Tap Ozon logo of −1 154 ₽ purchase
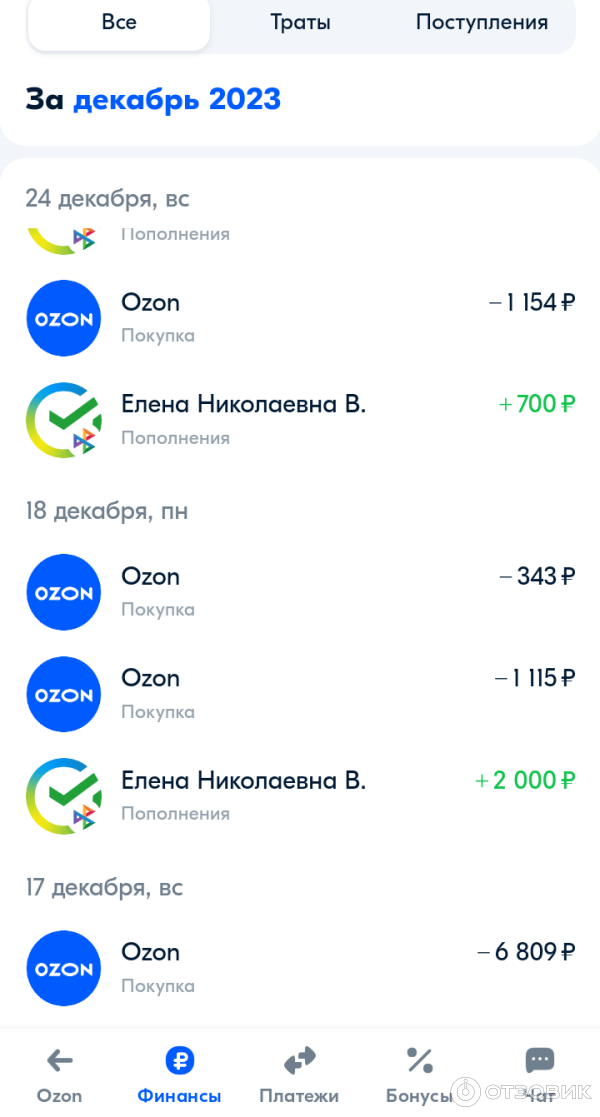 [x=64, y=318]
